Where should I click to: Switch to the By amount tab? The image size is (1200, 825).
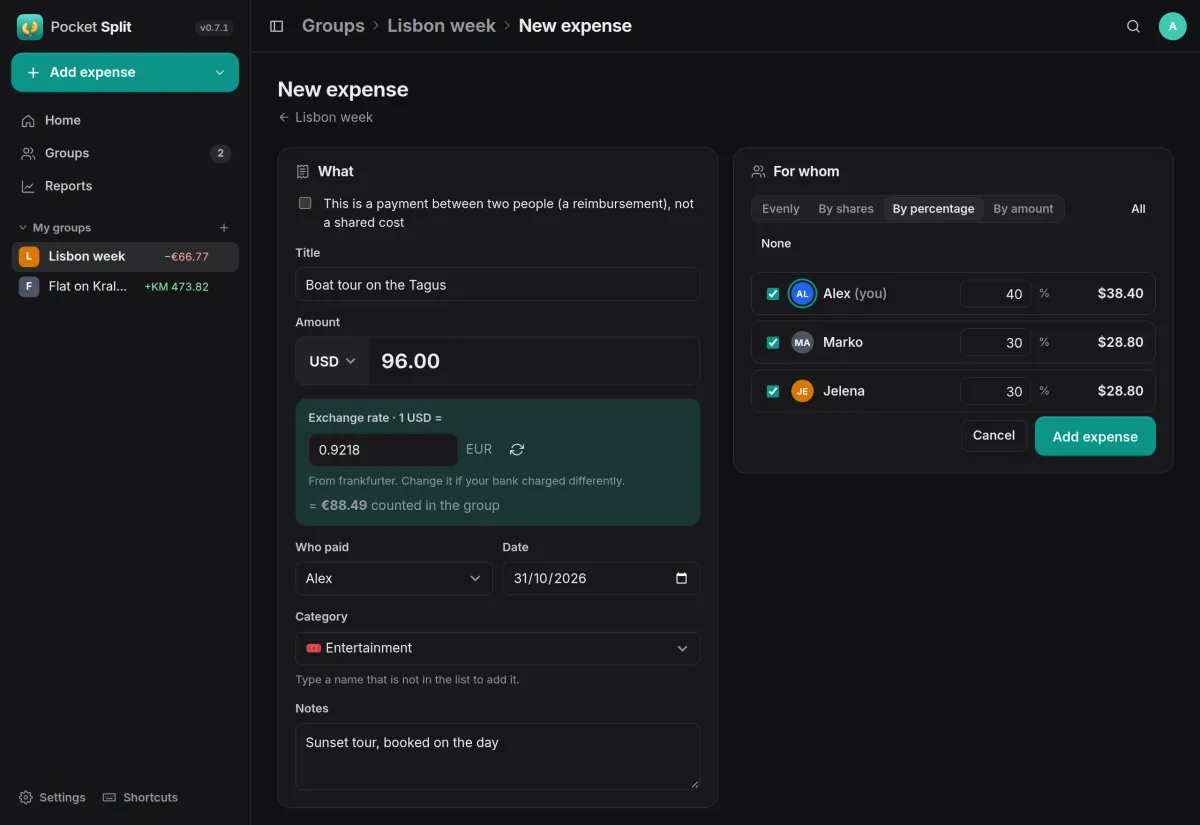pyautogui.click(x=1023, y=209)
